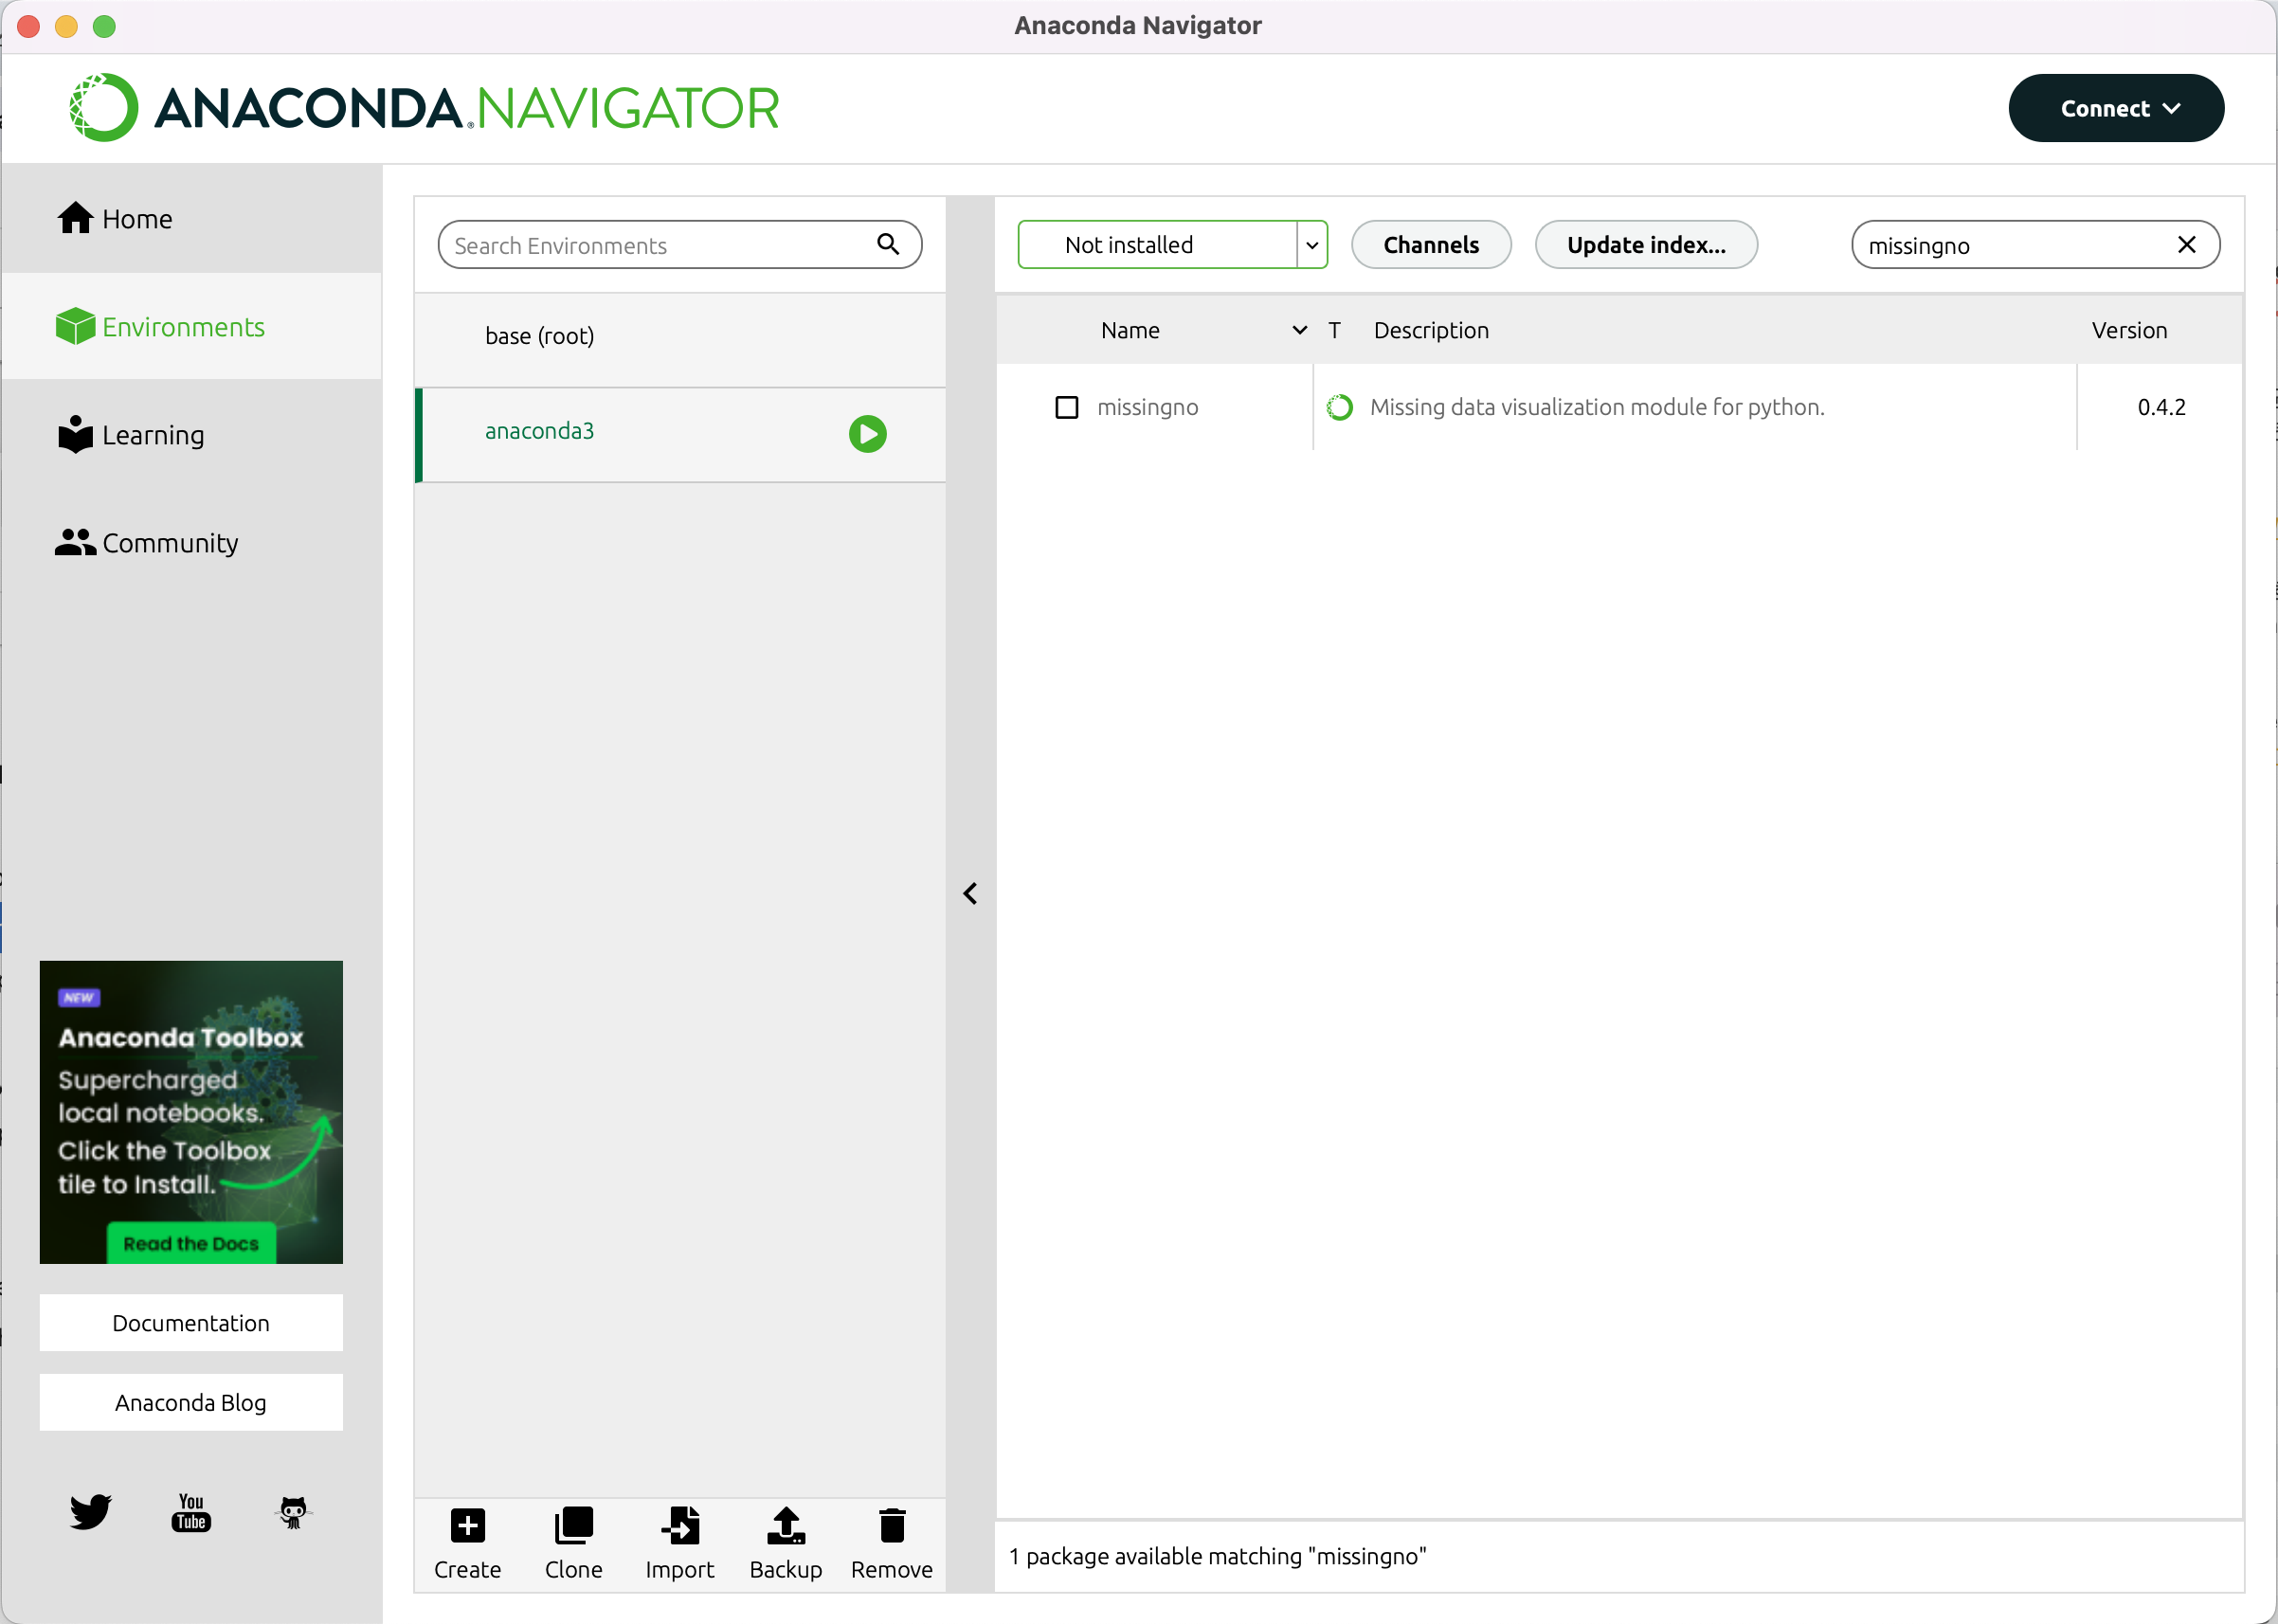Click the Backup environment icon
This screenshot has height=1624, width=2278.
786,1526
